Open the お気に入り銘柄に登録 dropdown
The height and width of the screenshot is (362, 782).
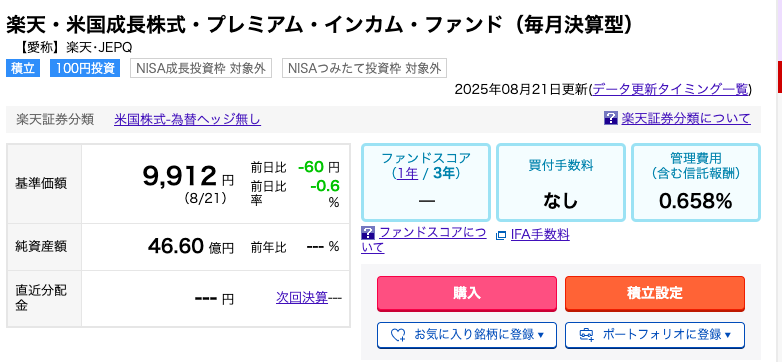point(467,335)
